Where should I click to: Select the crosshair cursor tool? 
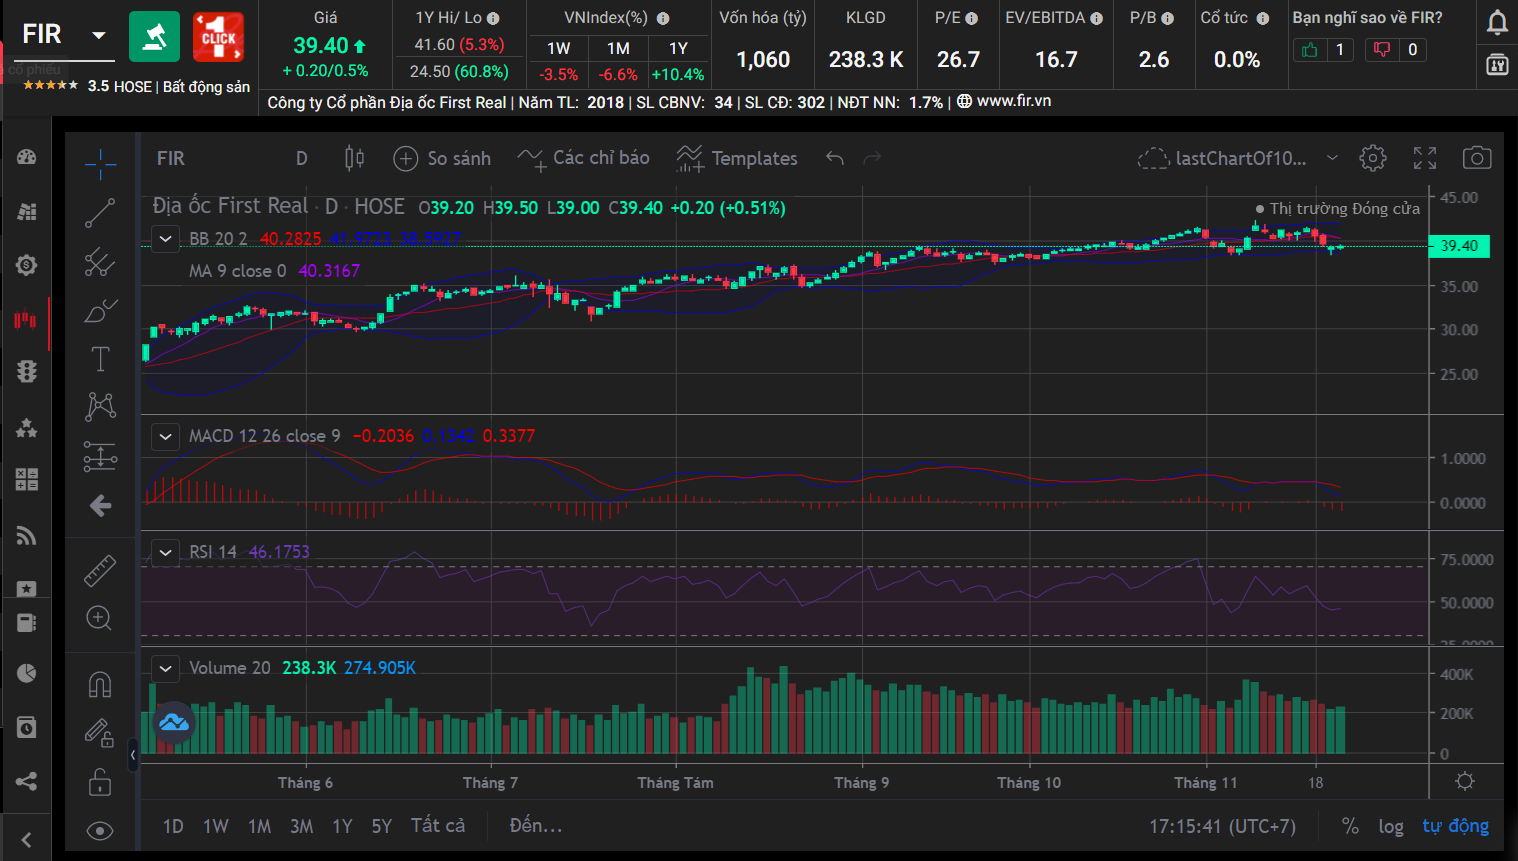click(x=100, y=163)
